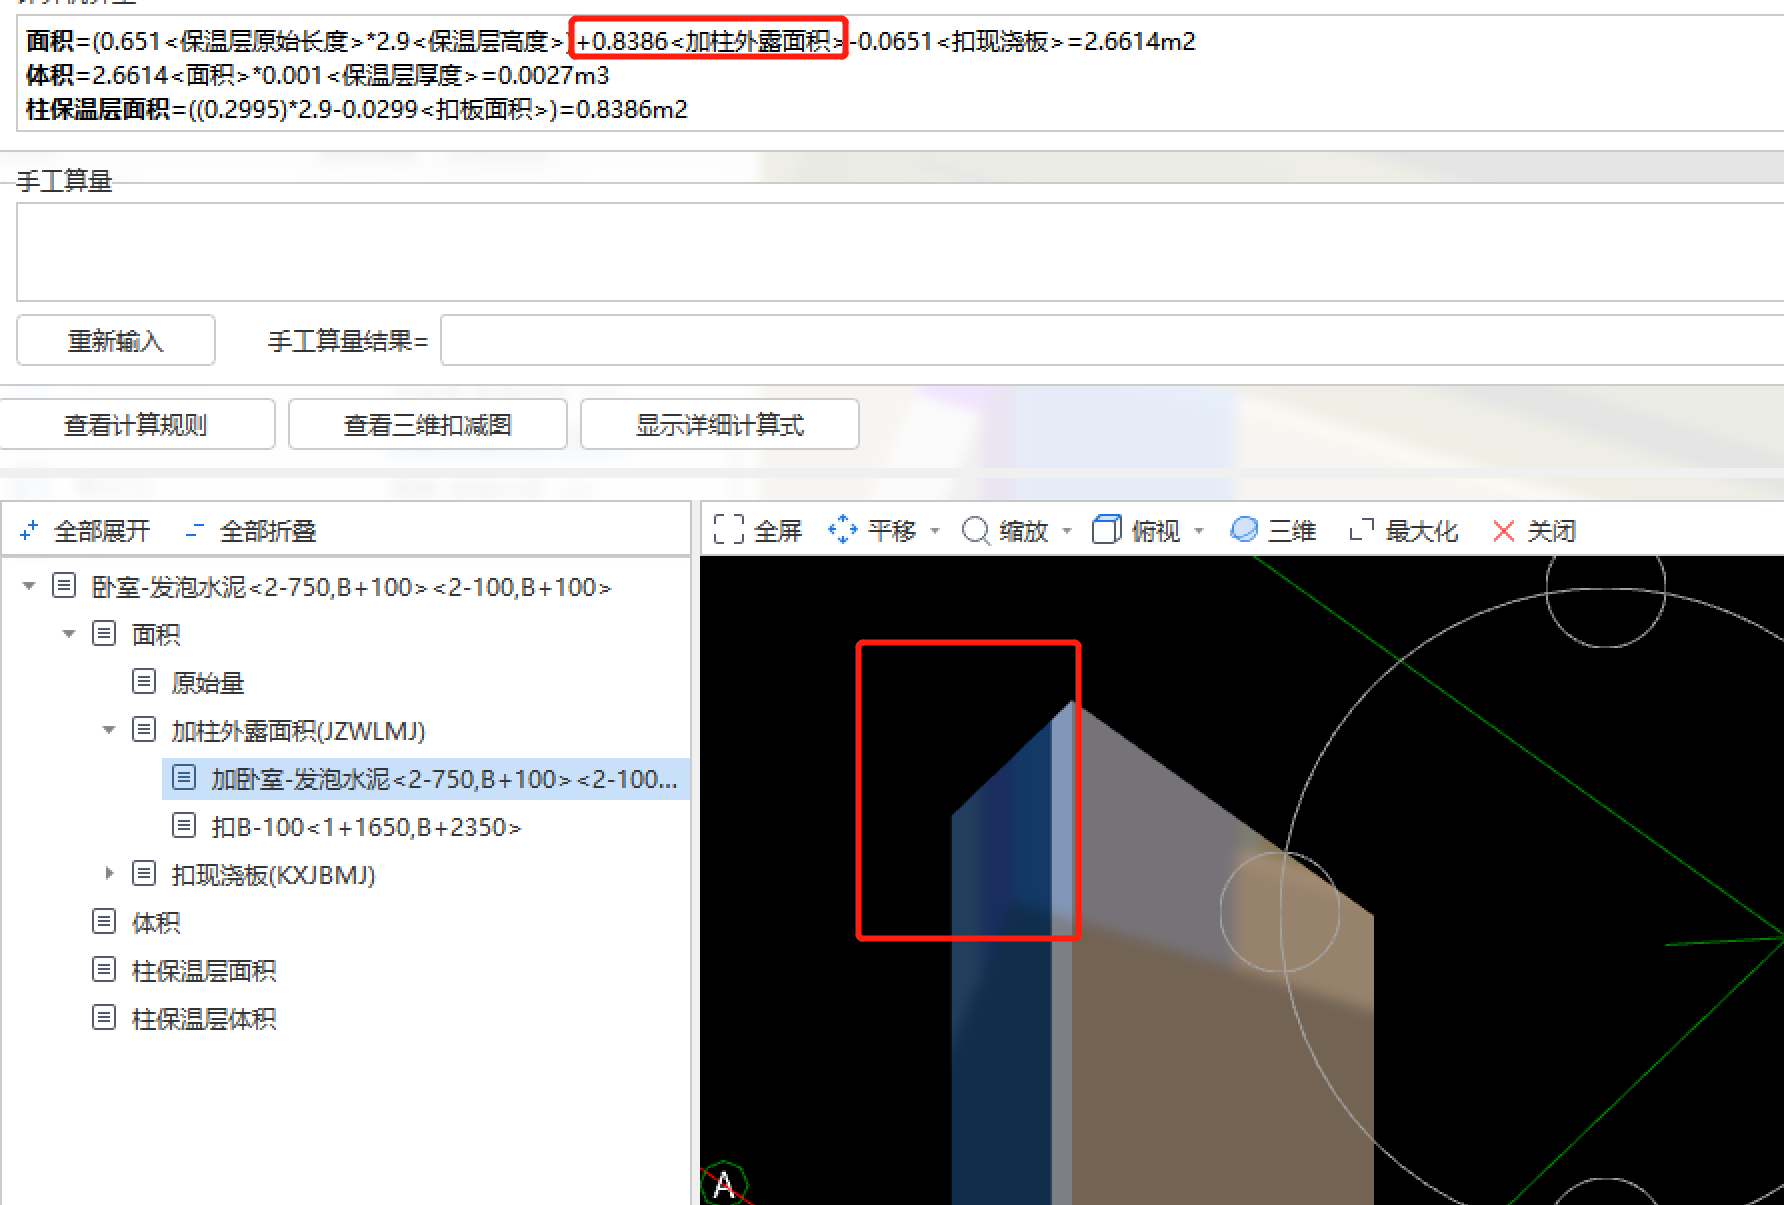Switch to 三维 3D view icon
This screenshot has width=1784, height=1205.
1244,530
